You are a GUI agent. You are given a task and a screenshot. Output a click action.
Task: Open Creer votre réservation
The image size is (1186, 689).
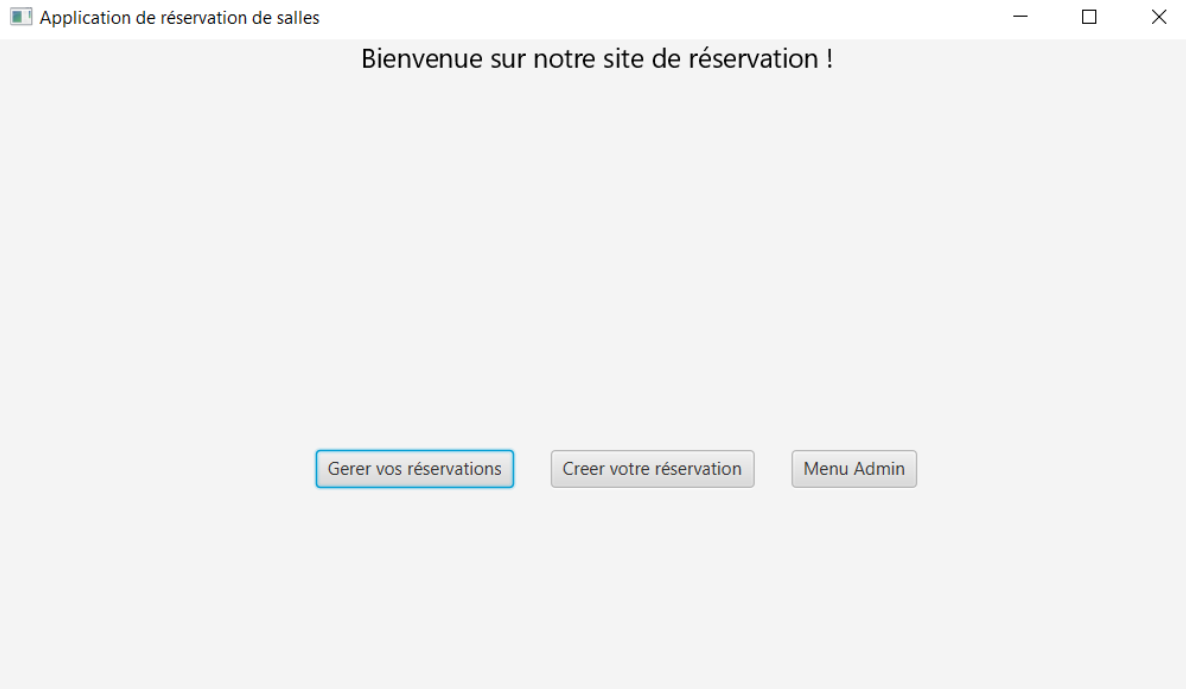[652, 469]
